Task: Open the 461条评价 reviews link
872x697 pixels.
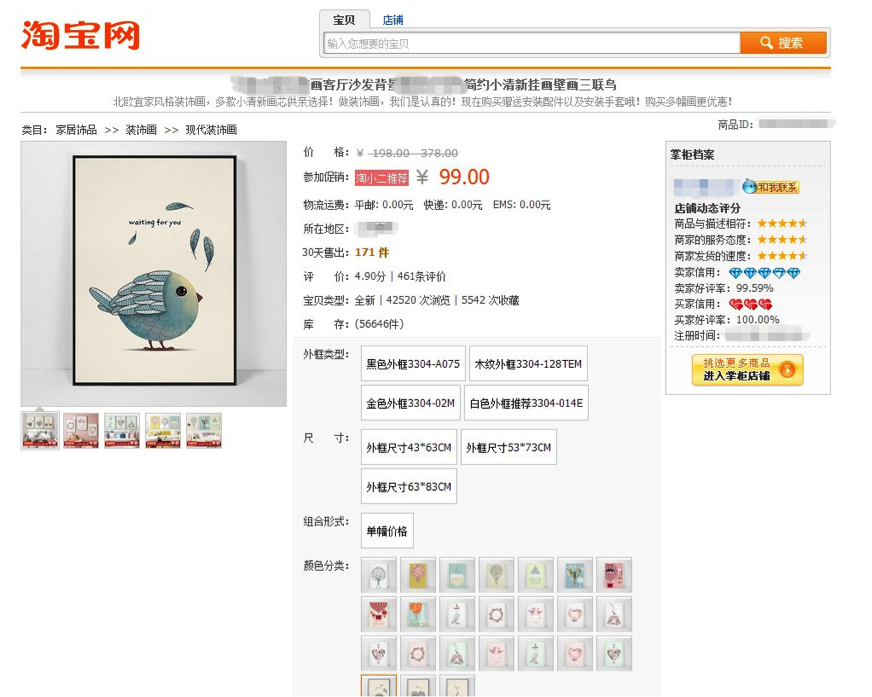Action: click(421, 276)
